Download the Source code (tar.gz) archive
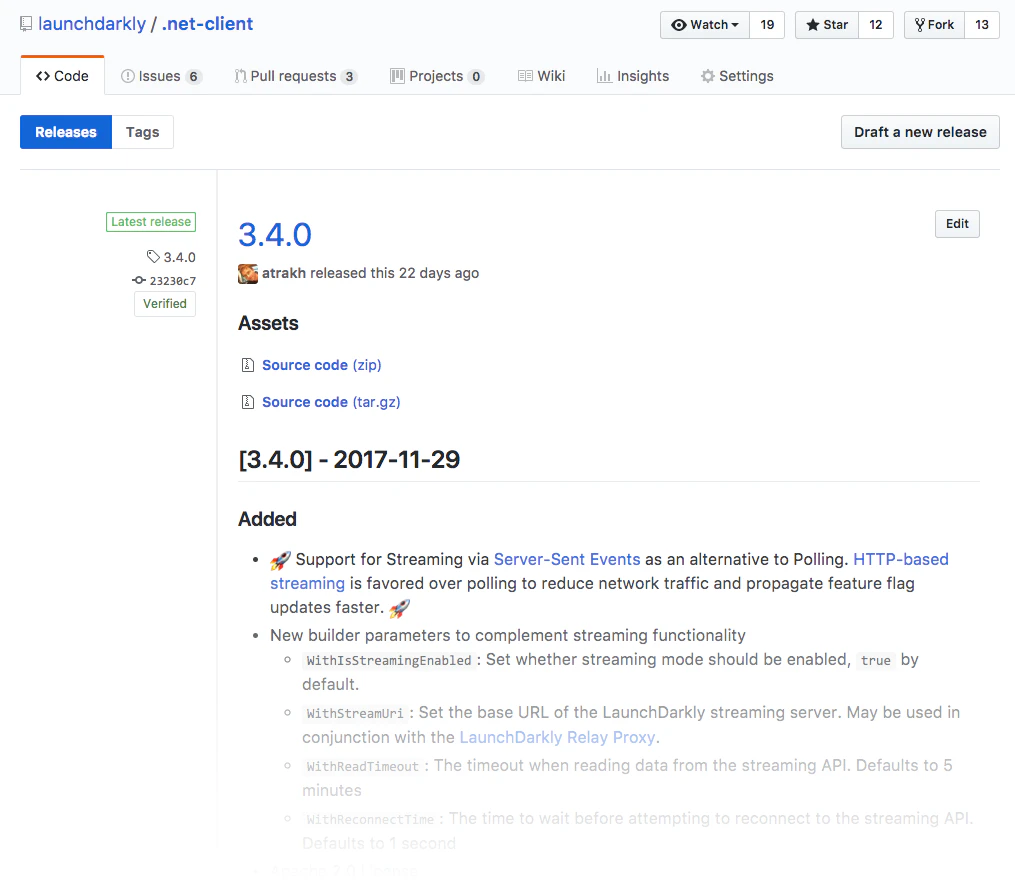This screenshot has height=886, width=1015. click(331, 401)
